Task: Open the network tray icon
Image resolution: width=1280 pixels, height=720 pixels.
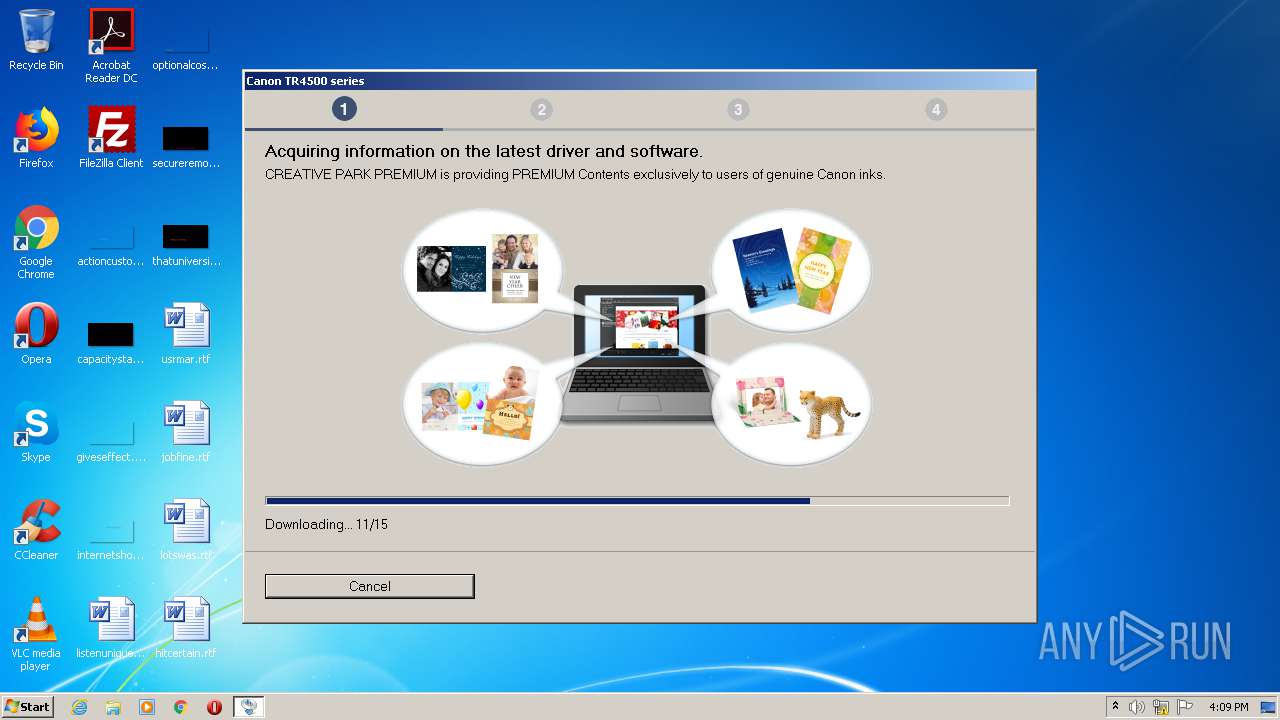Action: (x=1160, y=707)
